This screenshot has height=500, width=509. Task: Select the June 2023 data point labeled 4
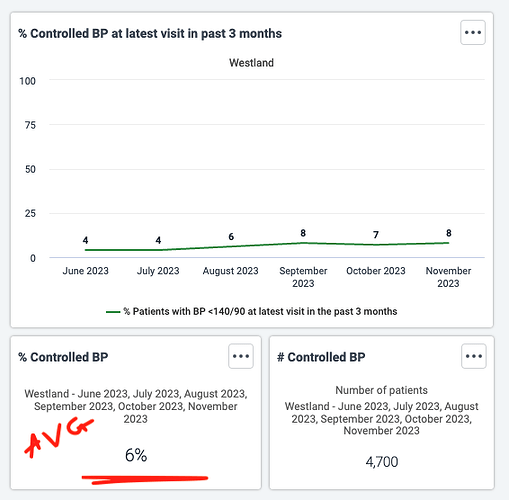click(86, 250)
